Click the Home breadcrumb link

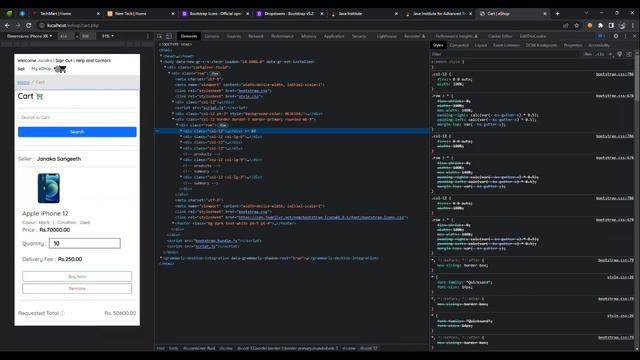pos(23,82)
